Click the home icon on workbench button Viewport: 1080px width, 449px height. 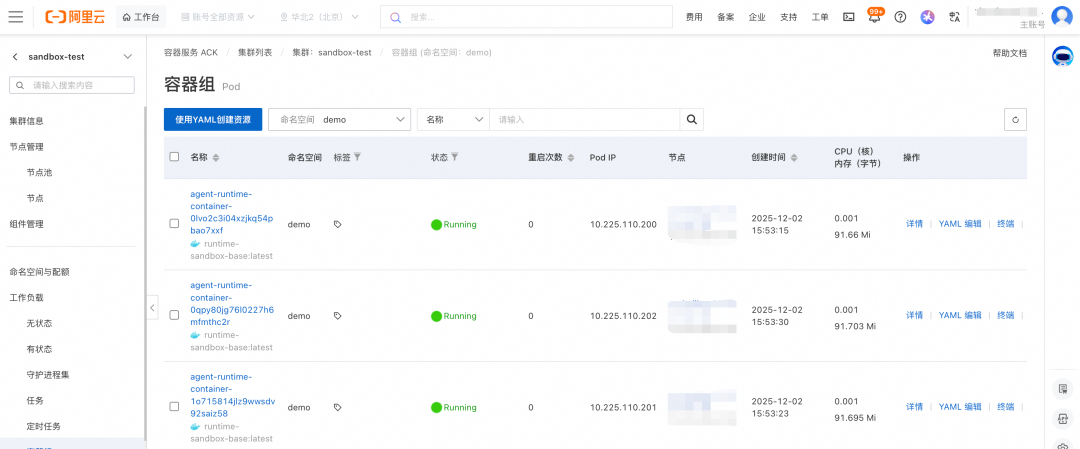point(126,17)
